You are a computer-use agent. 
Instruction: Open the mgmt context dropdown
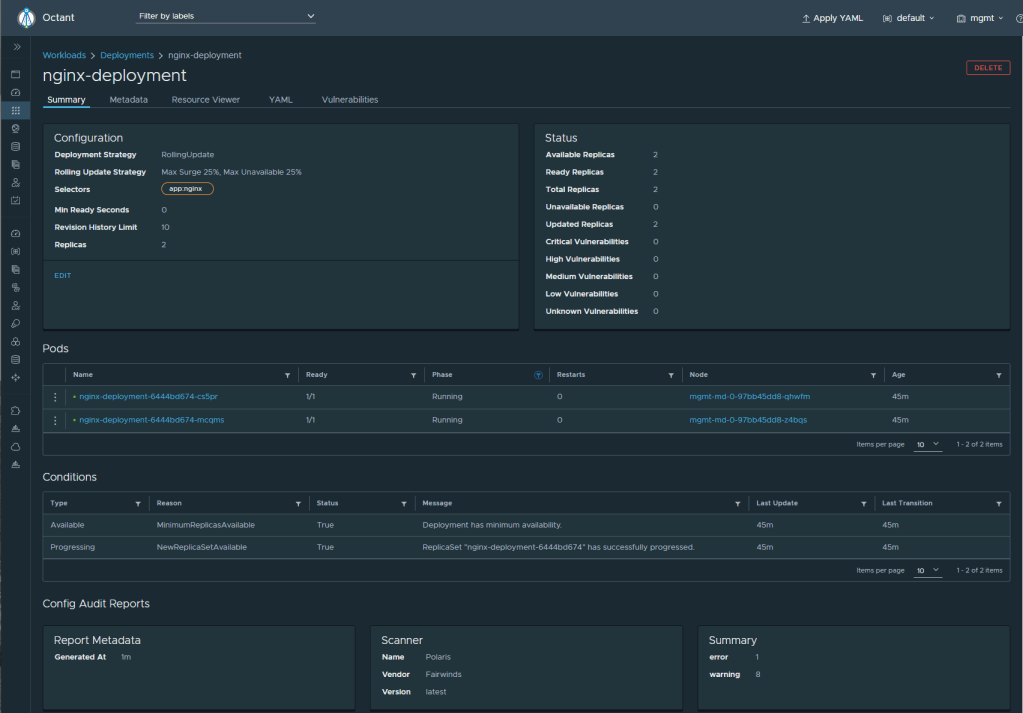979,18
